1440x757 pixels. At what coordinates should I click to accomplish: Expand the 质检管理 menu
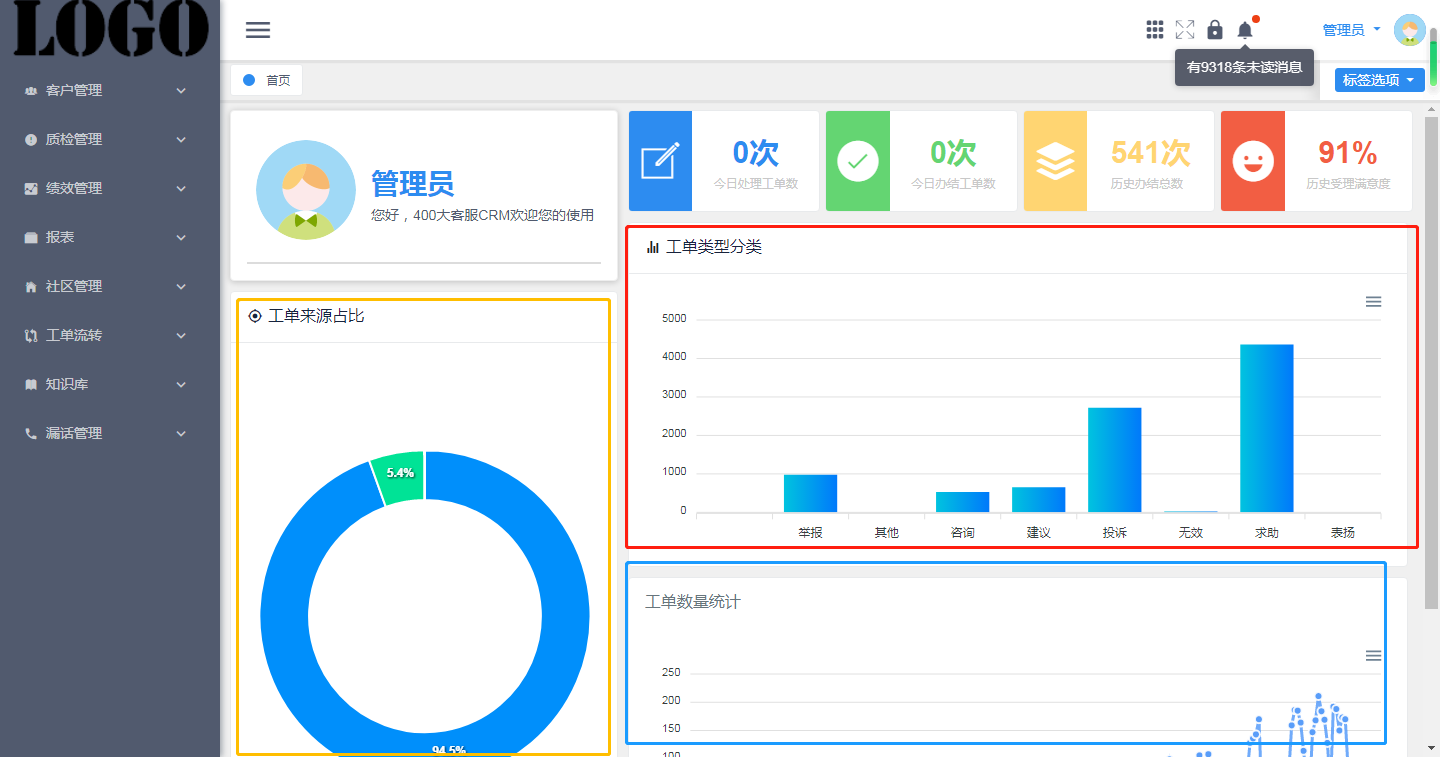(110, 139)
